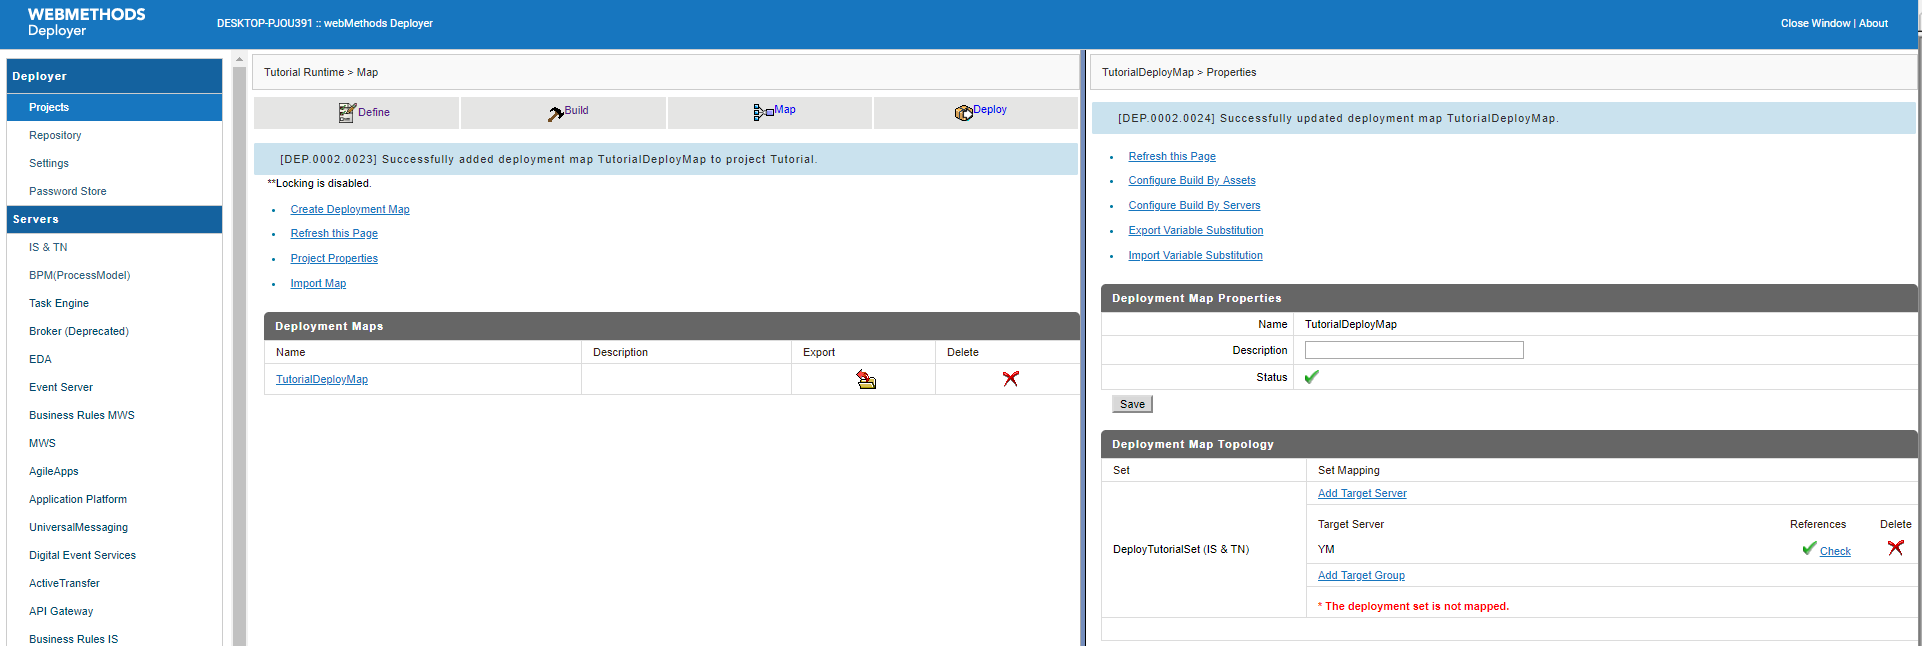Screen dimensions: 1922x646
Task: Open TutorialDeployMap link in table
Action: [322, 379]
